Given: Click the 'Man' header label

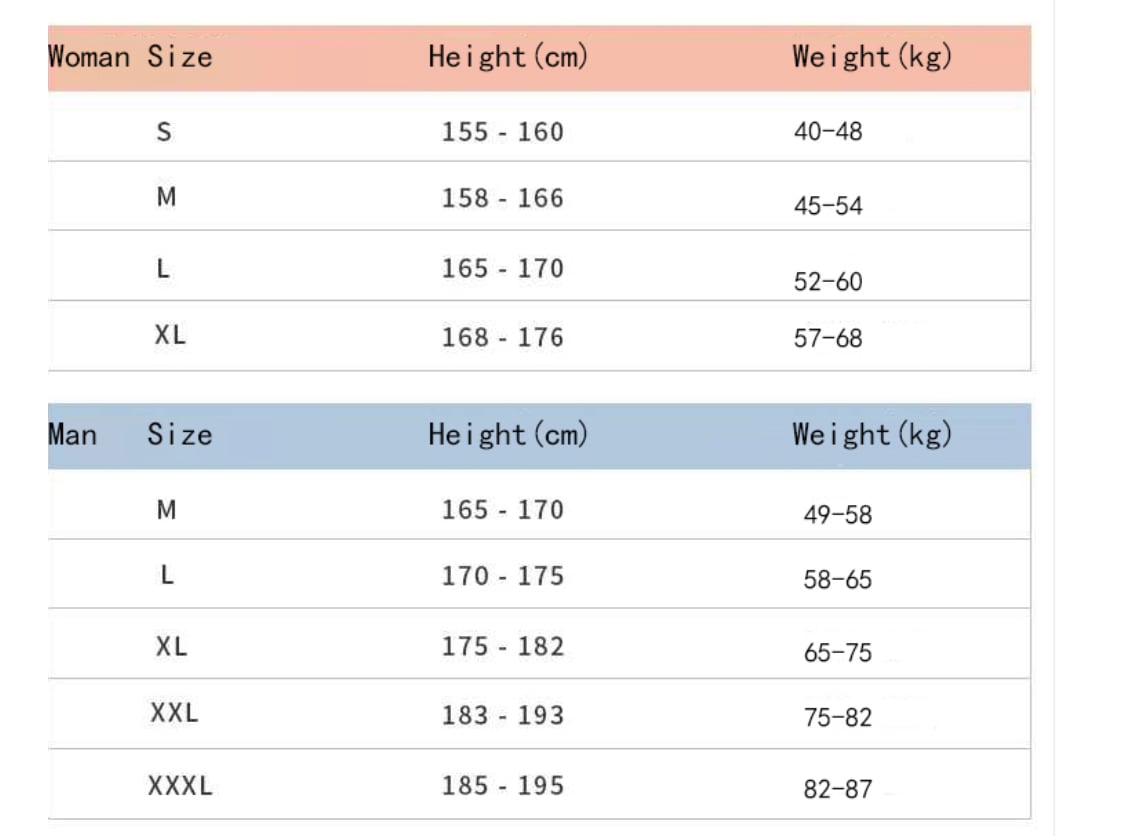Looking at the screenshot, I should point(73,435).
